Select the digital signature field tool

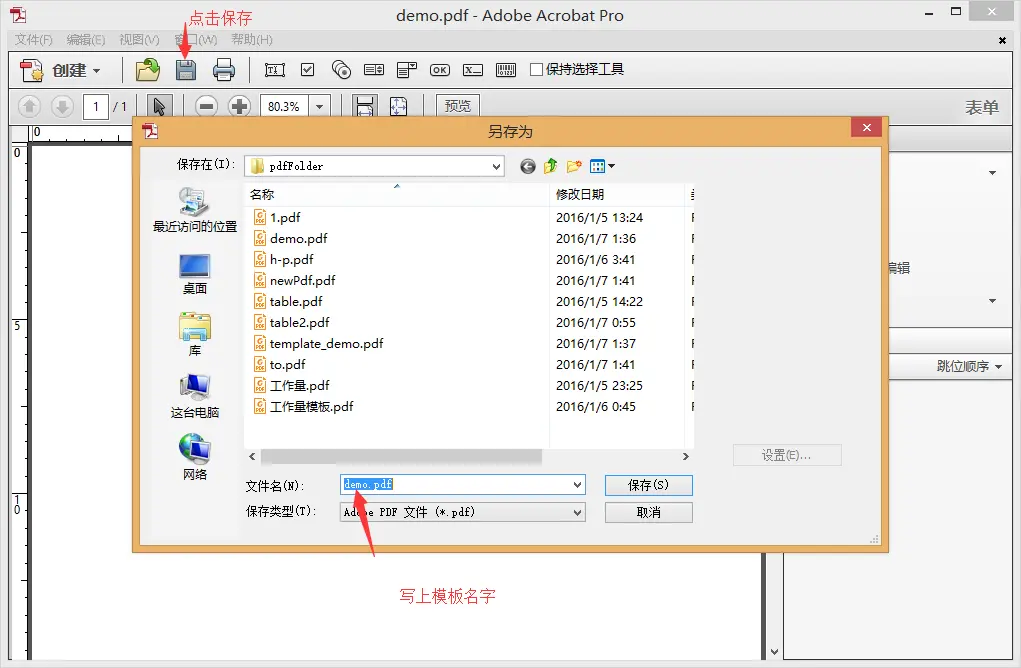click(473, 70)
